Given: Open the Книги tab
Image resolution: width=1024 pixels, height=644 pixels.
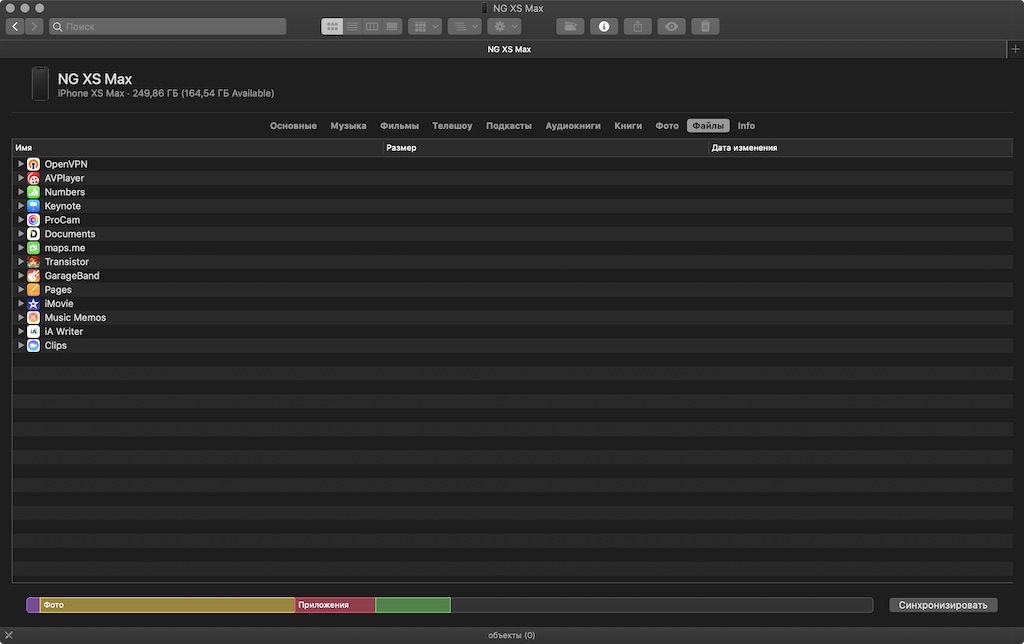Looking at the screenshot, I should point(628,126).
